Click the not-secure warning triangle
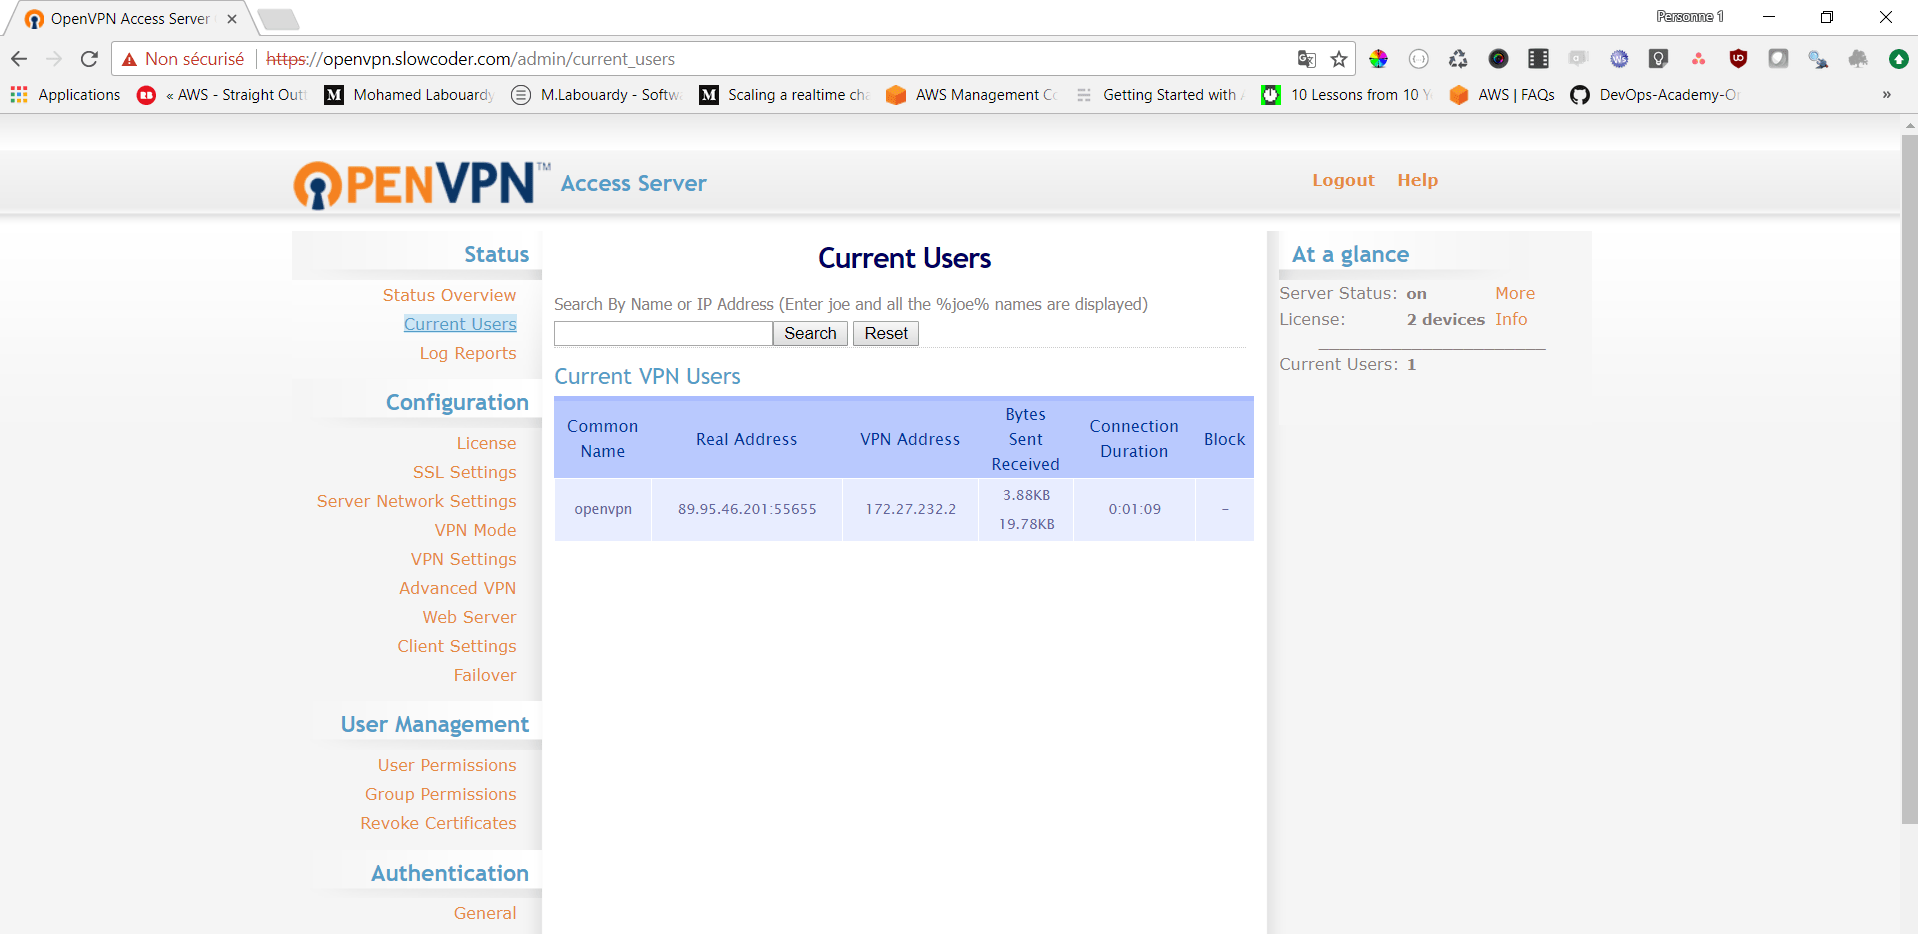Viewport: 1918px width, 934px height. [x=129, y=60]
